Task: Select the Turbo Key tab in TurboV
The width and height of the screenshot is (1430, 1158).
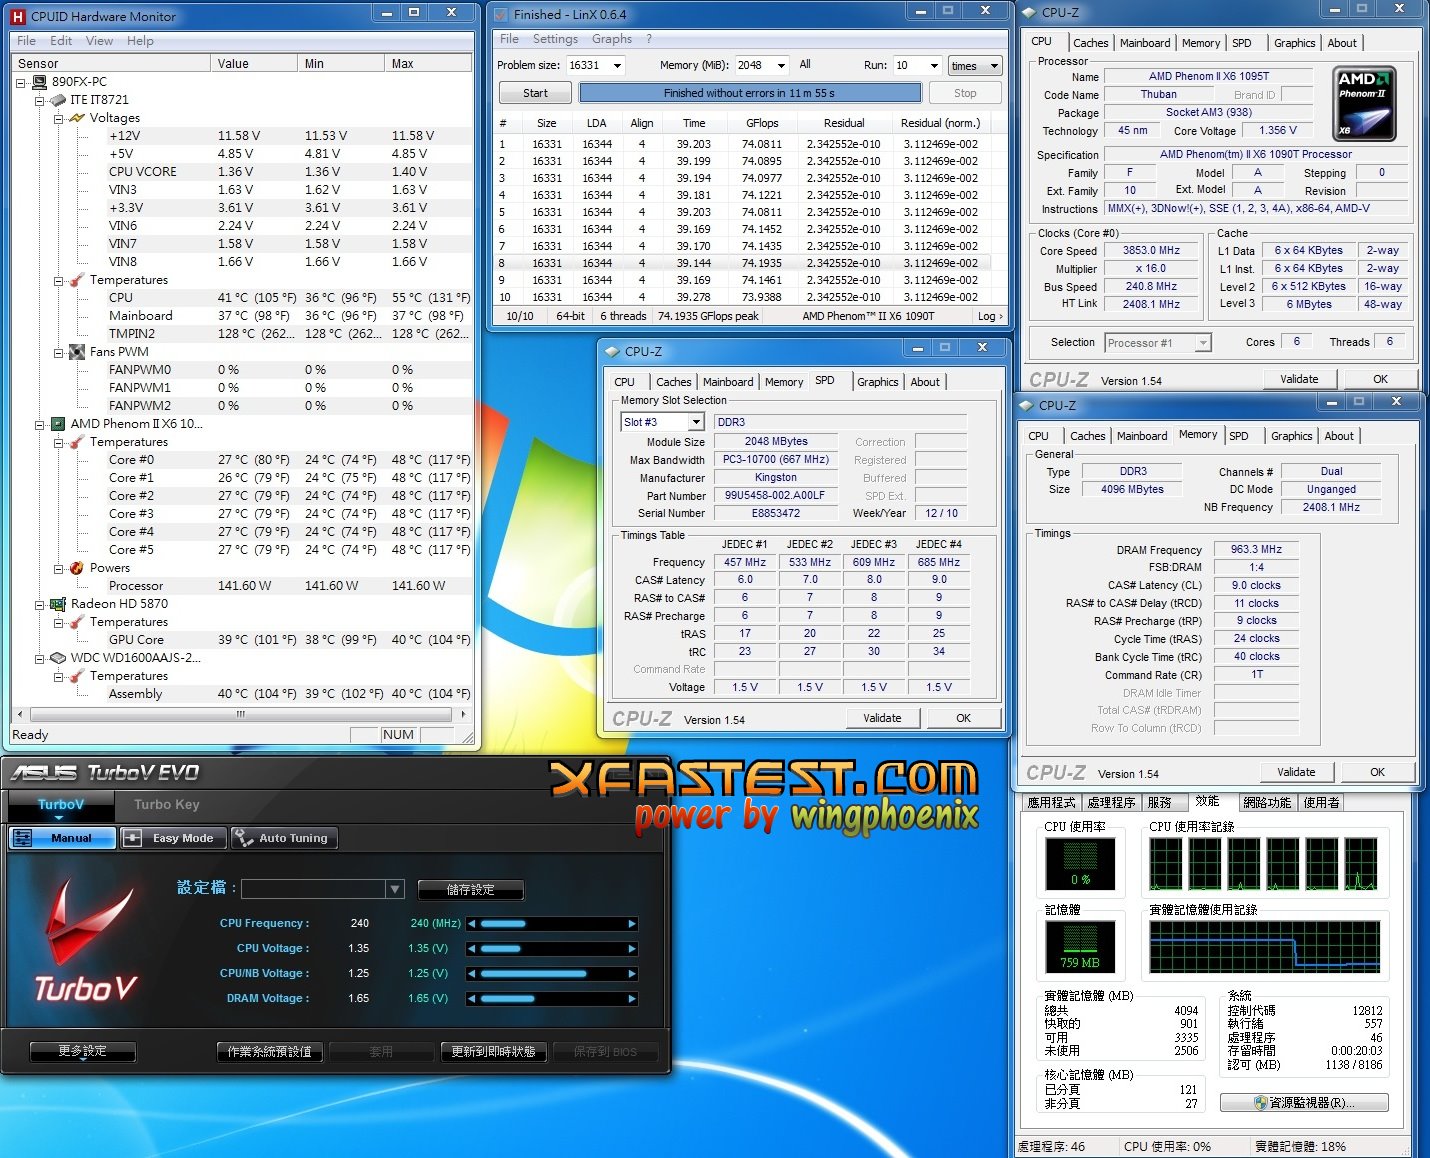Action: click(x=167, y=805)
